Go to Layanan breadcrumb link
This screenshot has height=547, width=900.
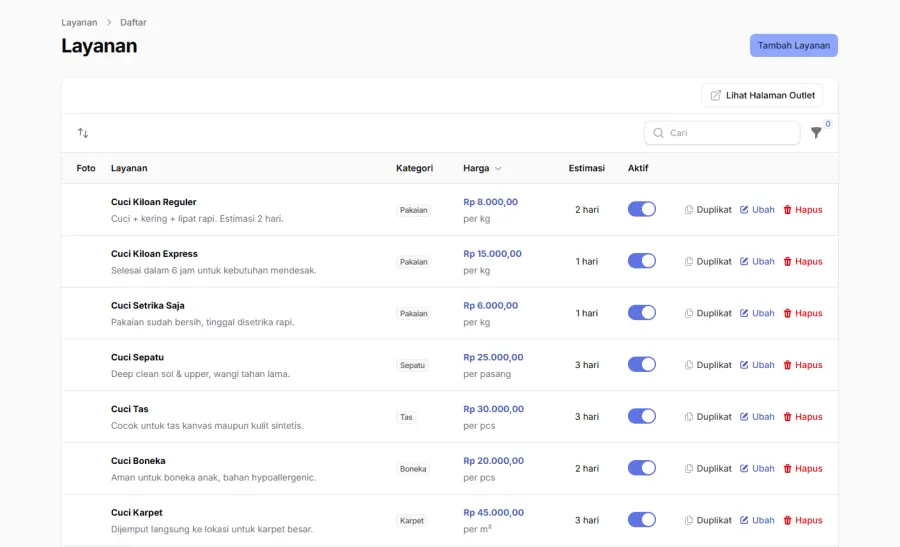tap(79, 22)
